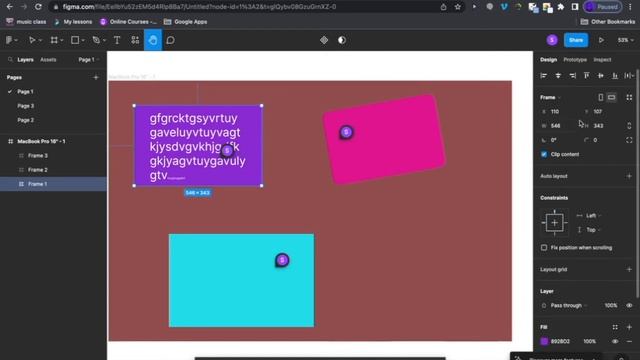
Task: Select the Pen tool
Action: (96, 40)
